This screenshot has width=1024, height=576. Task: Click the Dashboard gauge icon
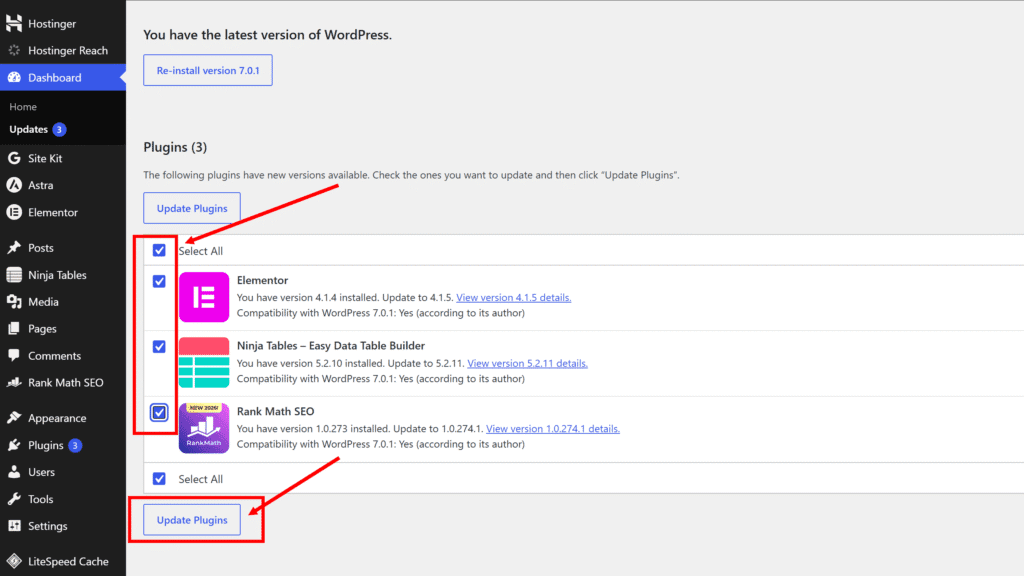14,77
